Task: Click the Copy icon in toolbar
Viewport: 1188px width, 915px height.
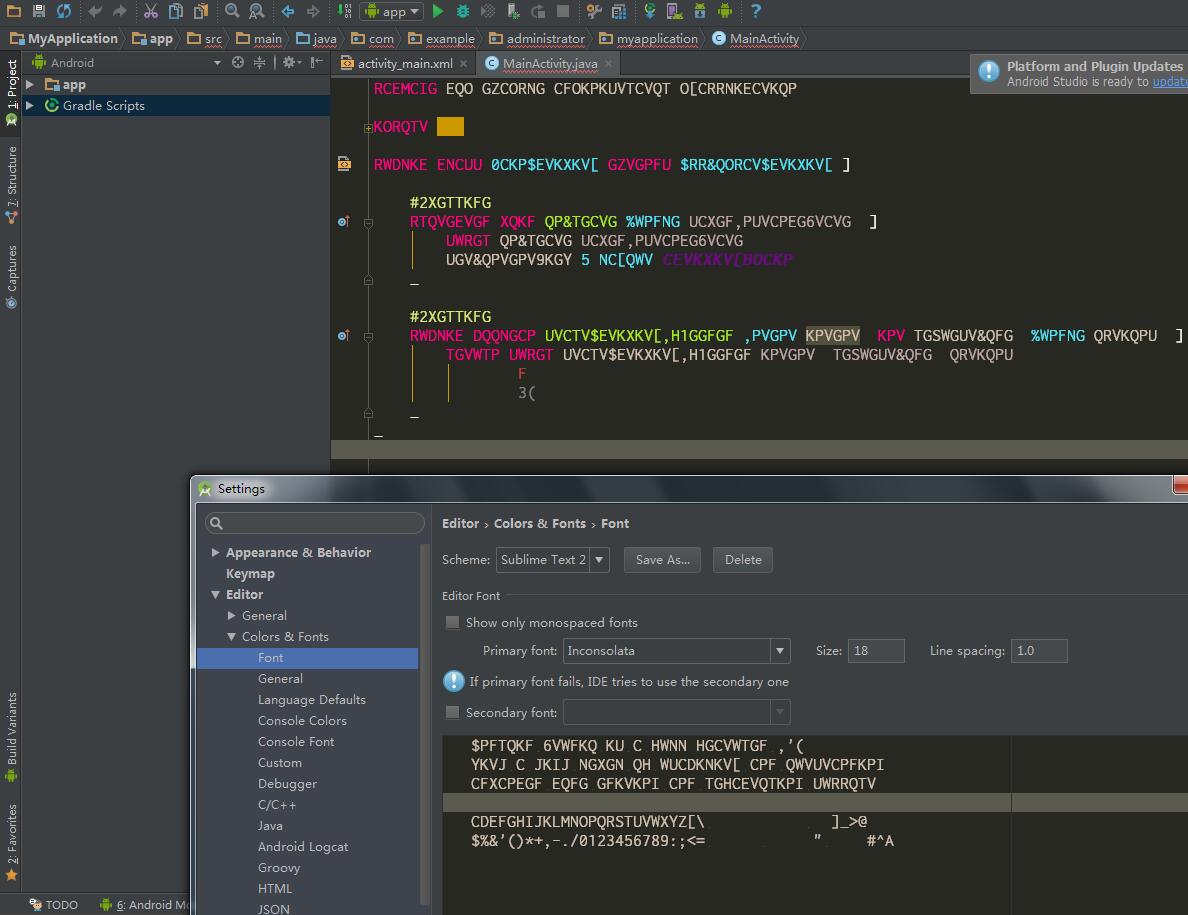Action: point(176,11)
